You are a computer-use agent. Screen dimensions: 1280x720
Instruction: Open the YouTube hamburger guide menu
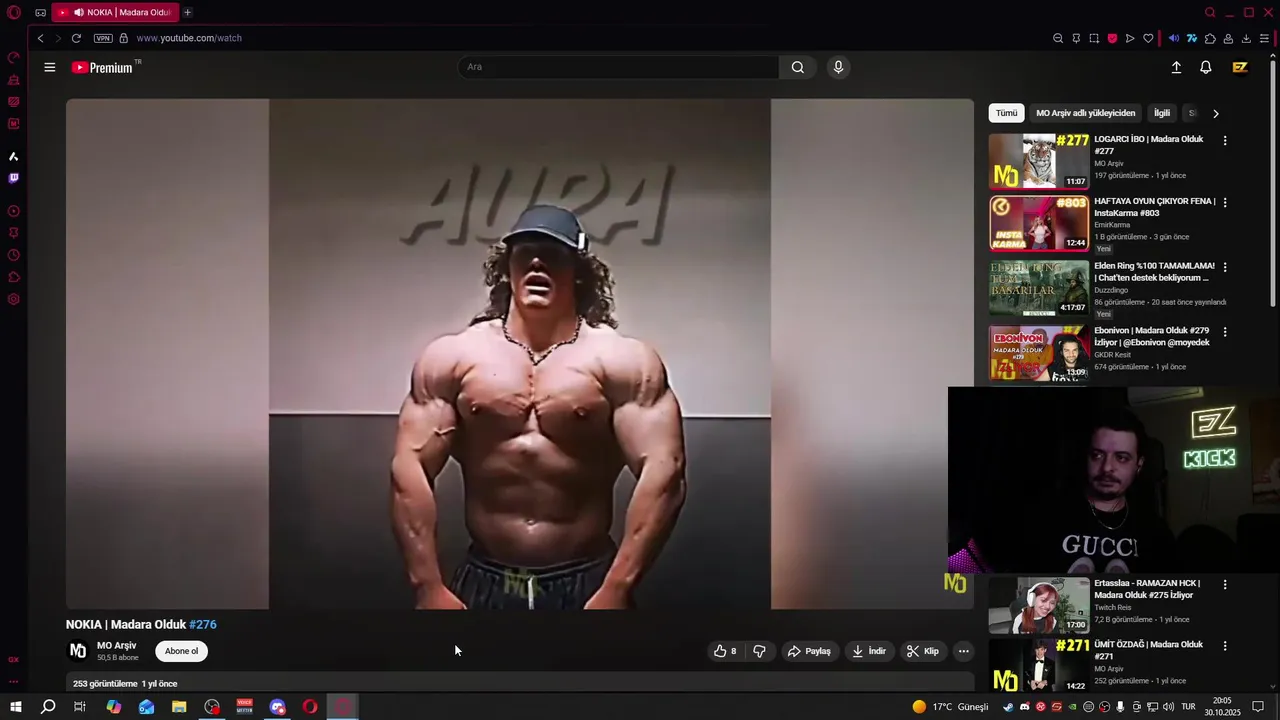[50, 67]
